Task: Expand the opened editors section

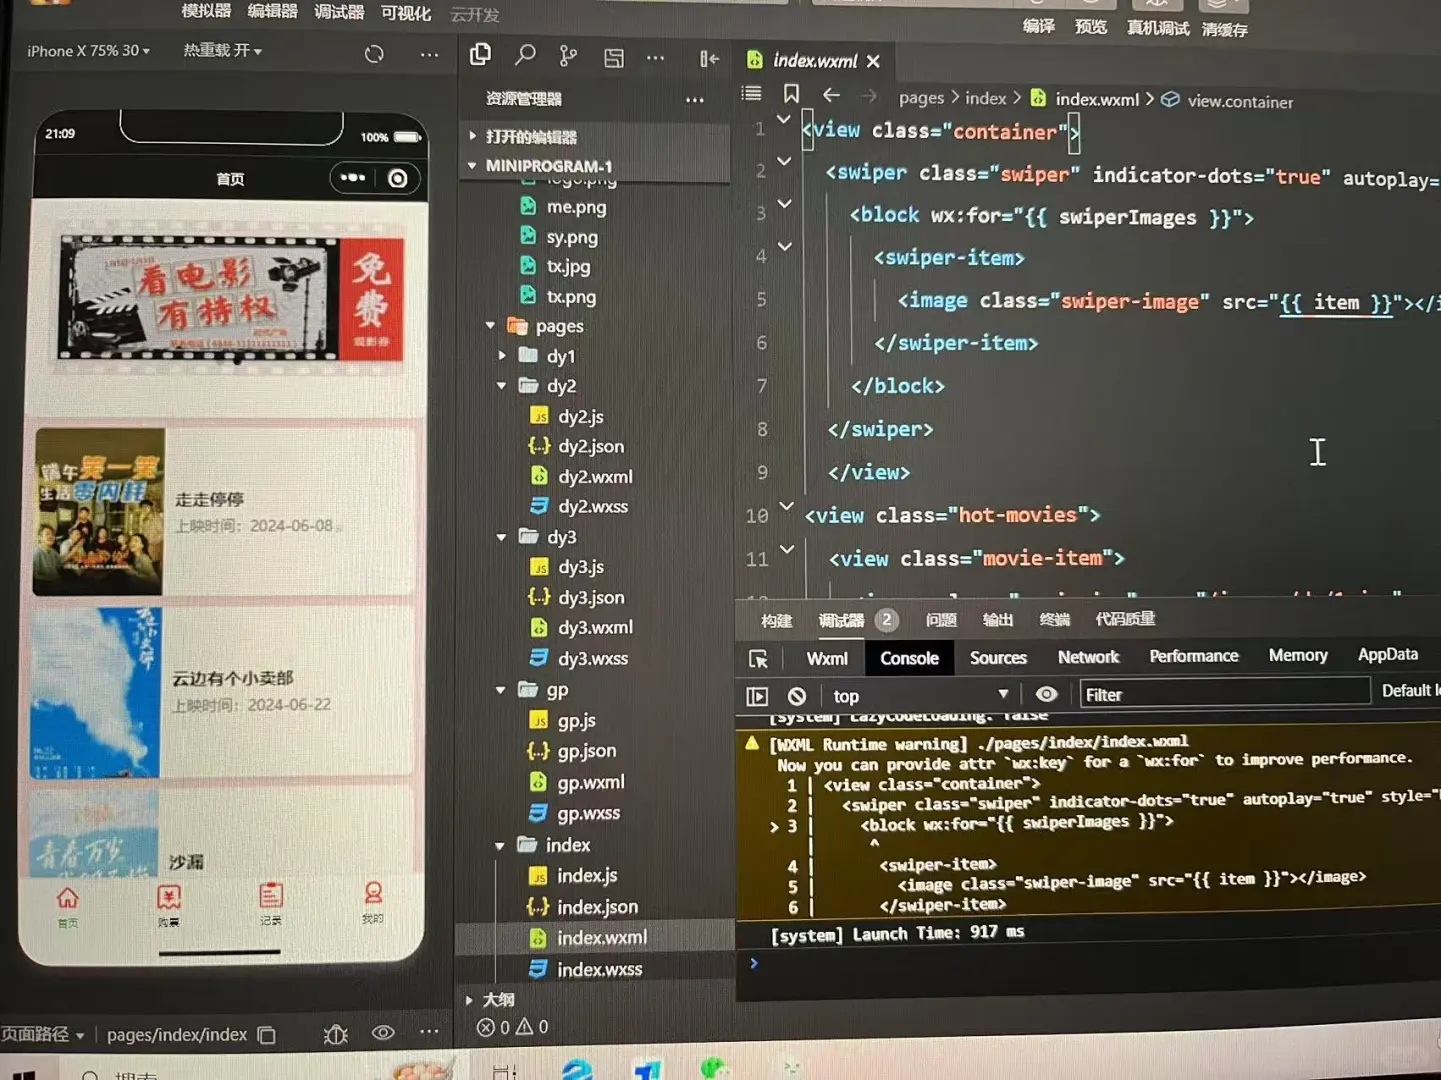Action: coord(531,137)
